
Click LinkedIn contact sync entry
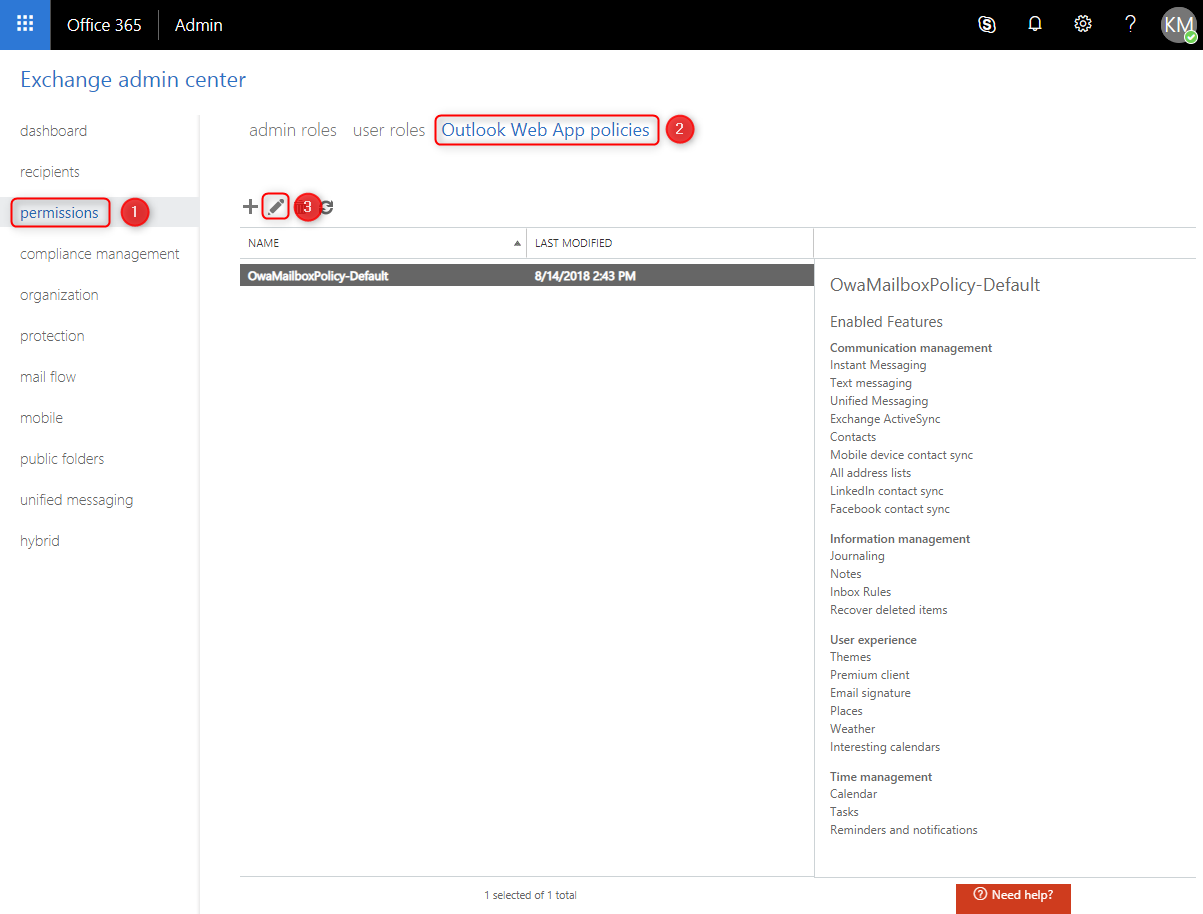pos(887,491)
